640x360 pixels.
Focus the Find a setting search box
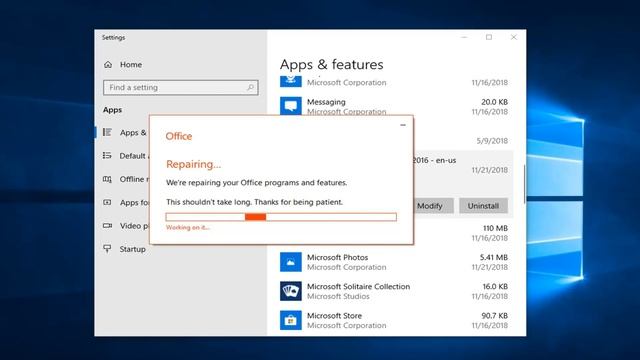tap(181, 87)
